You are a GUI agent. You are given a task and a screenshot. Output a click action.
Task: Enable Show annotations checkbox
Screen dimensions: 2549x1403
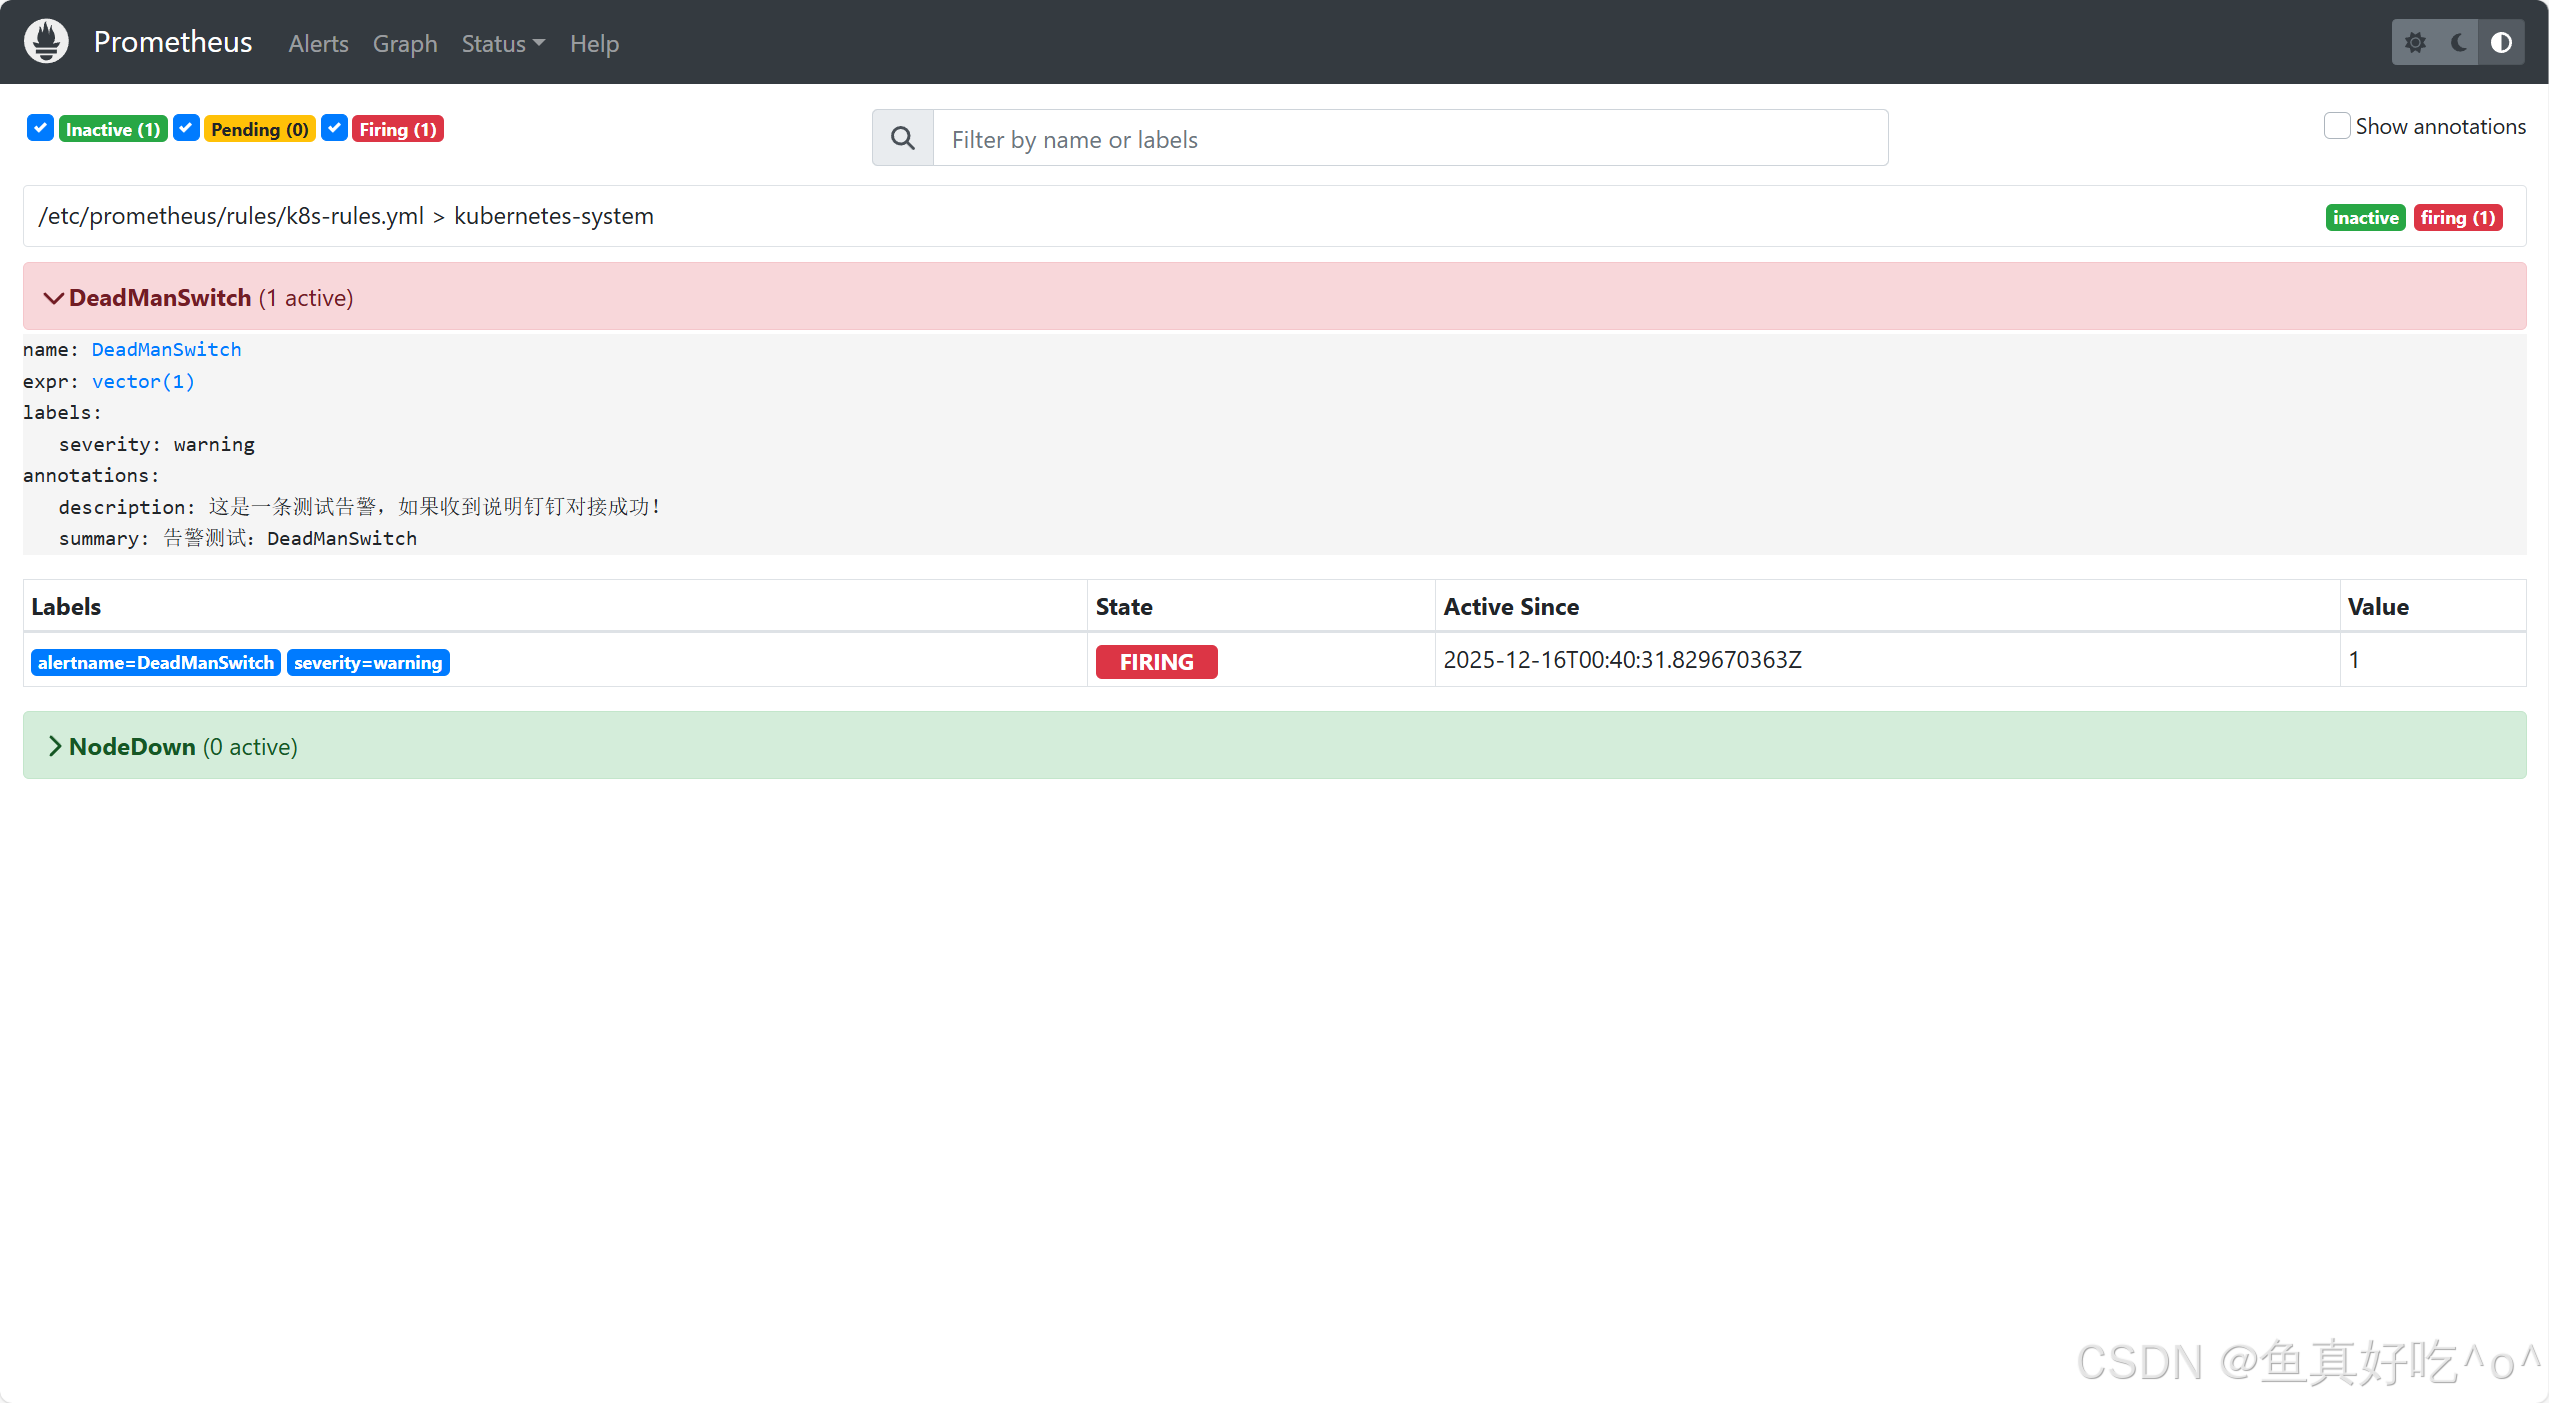(2336, 126)
